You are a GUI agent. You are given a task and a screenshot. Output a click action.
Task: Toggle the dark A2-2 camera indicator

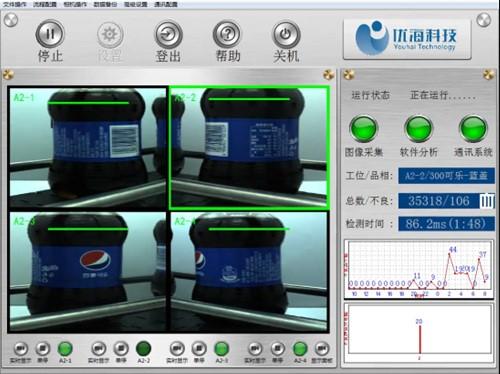coord(143,349)
